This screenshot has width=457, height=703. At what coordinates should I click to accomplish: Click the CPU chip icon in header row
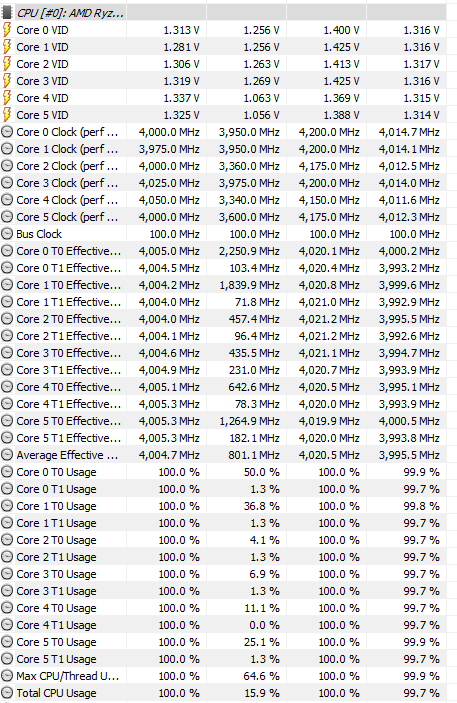coord(7,13)
